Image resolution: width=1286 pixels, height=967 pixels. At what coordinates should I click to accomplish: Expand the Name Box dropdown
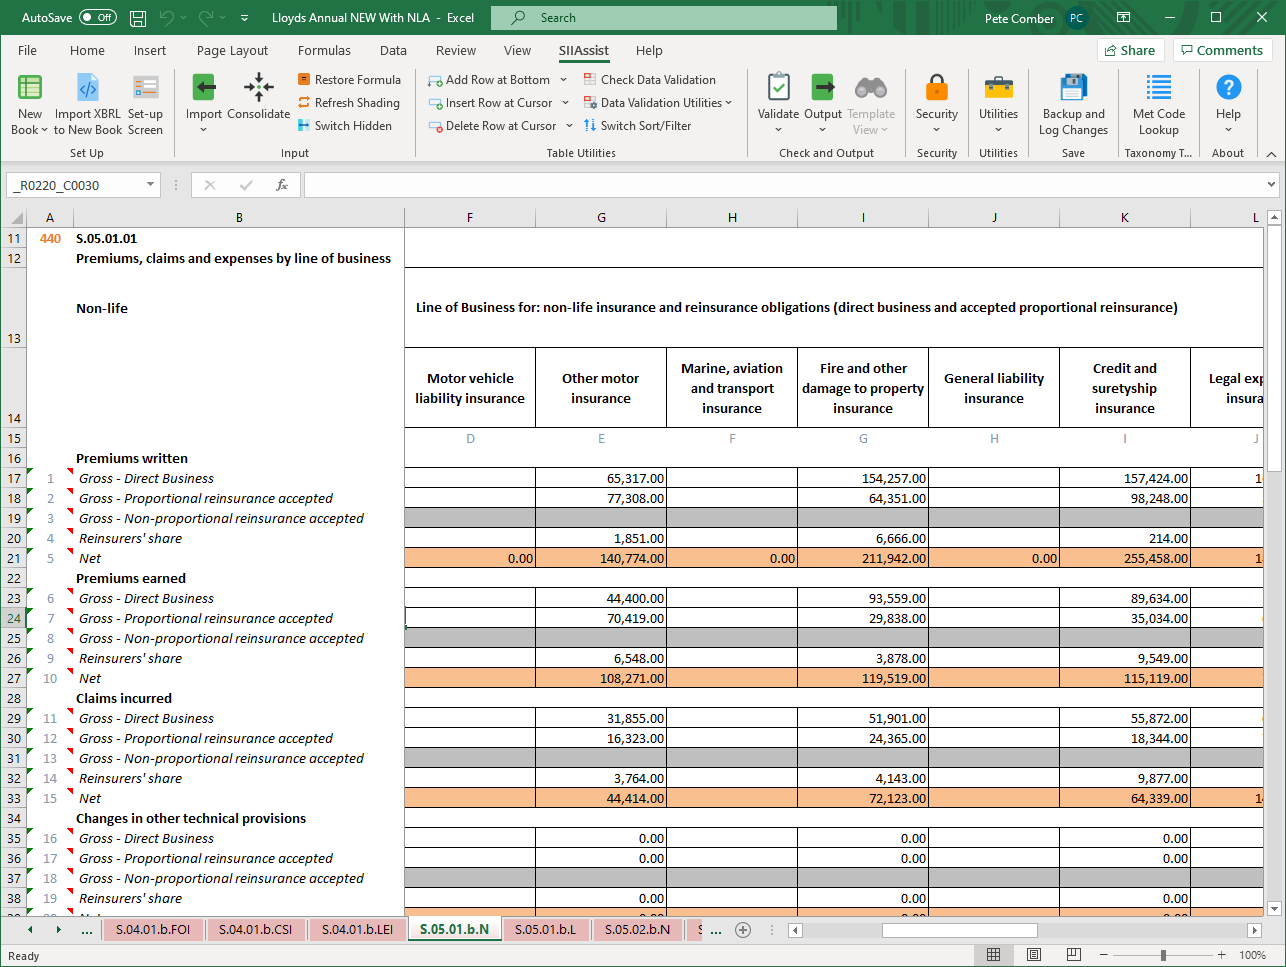[150, 185]
